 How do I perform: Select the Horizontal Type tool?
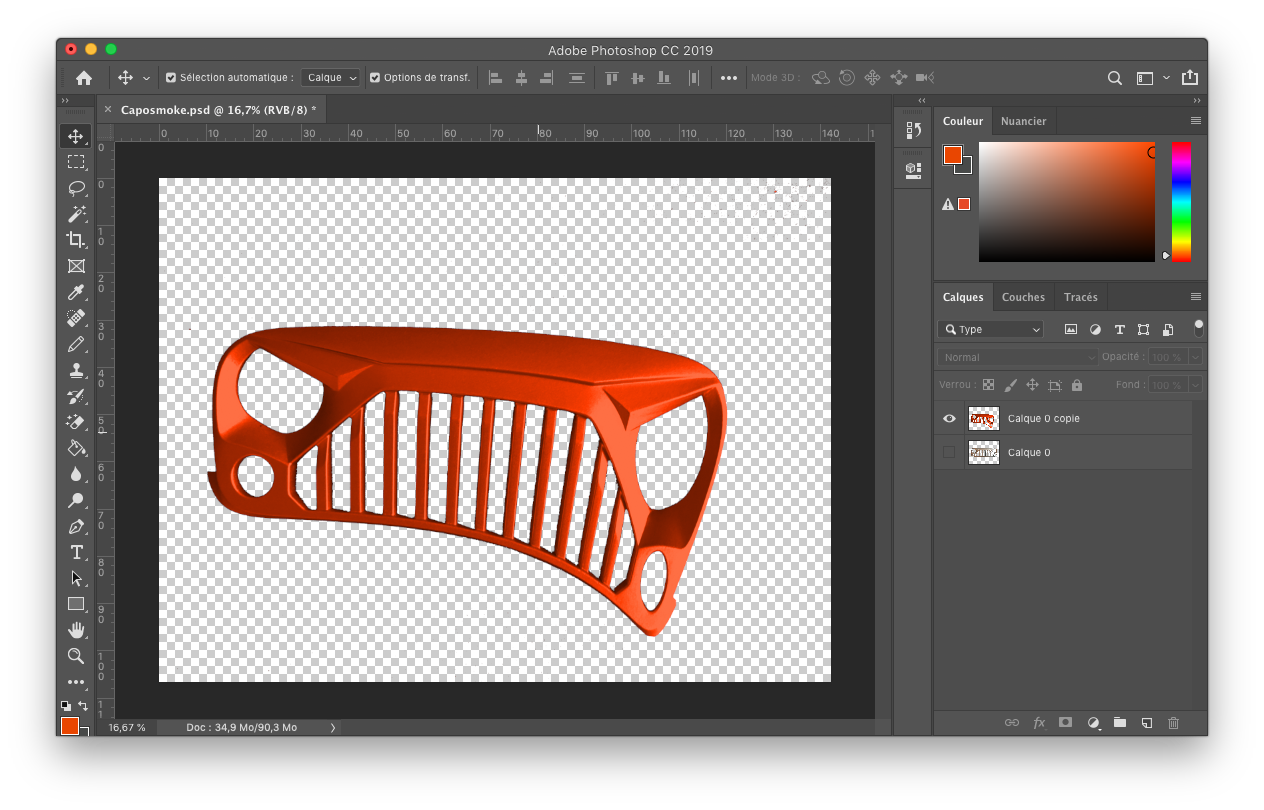point(76,552)
